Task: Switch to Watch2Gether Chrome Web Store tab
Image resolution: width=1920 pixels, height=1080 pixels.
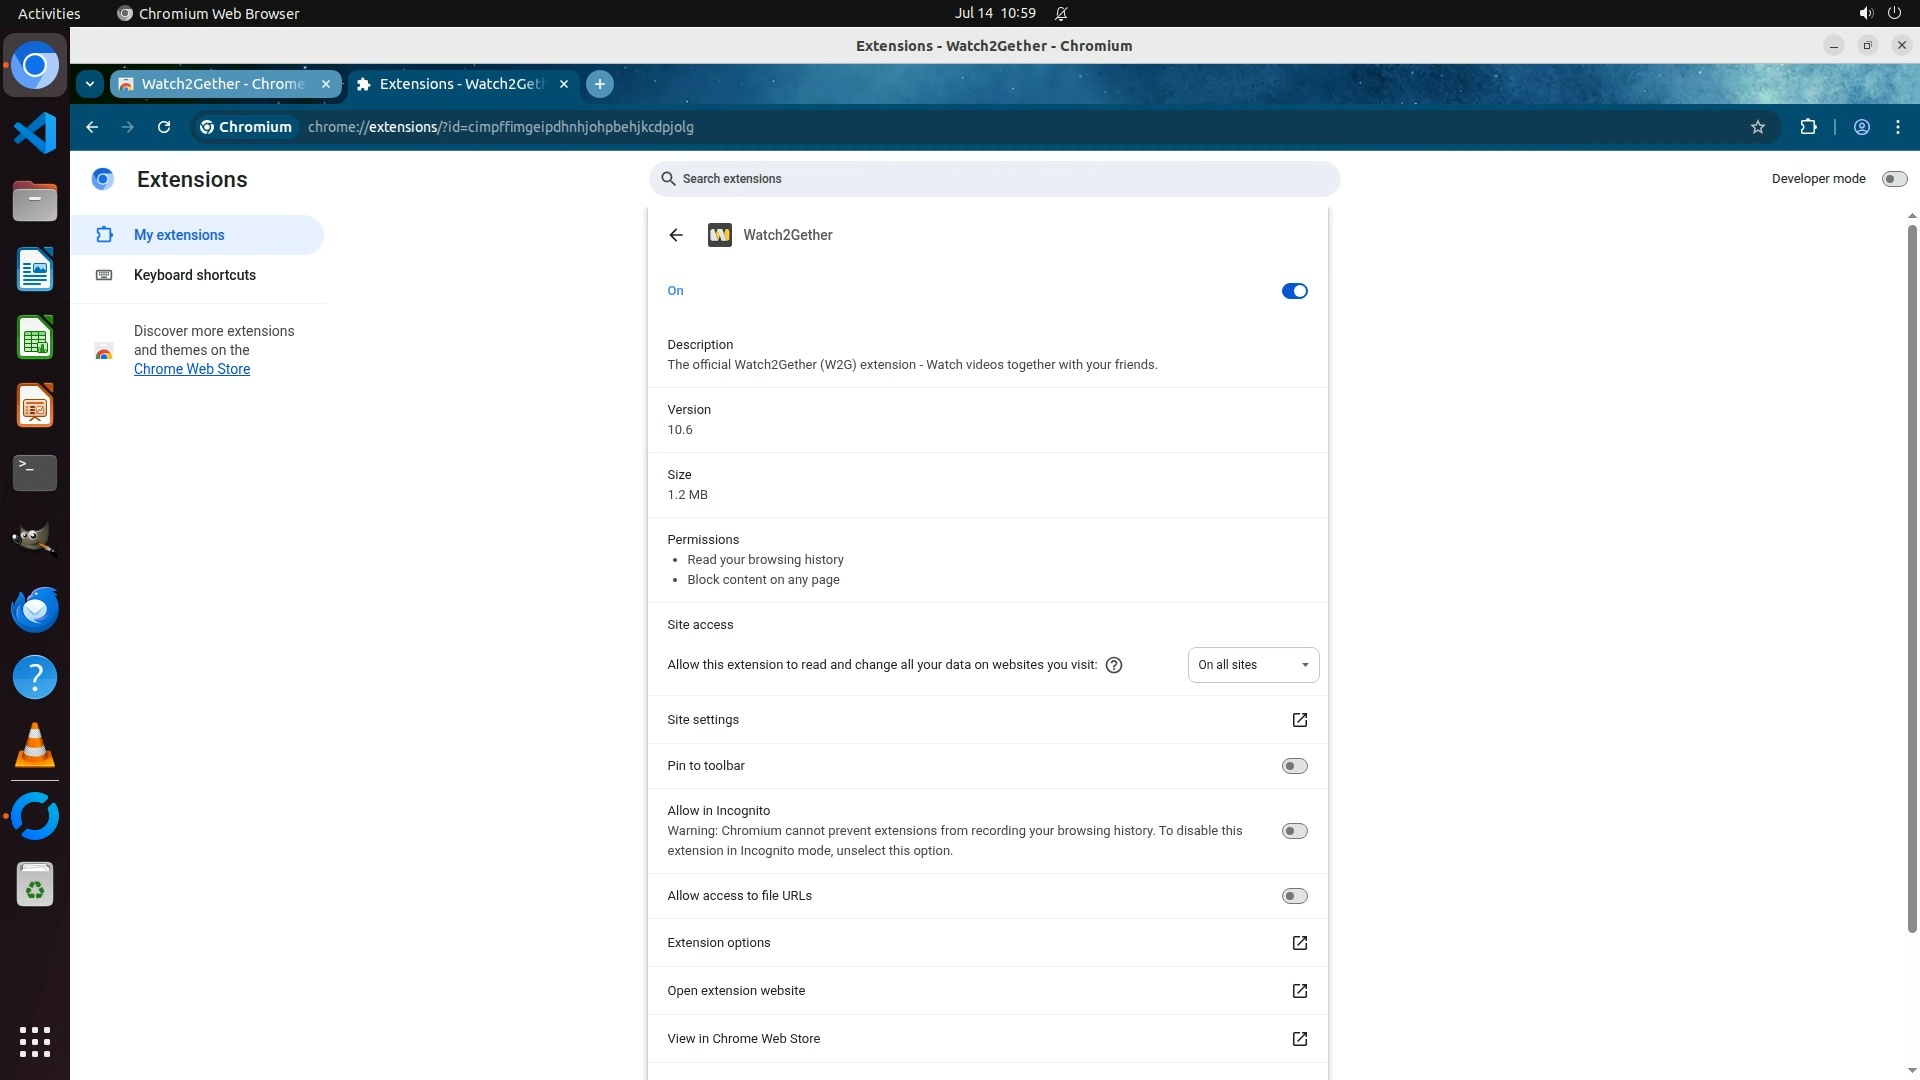Action: (222, 84)
